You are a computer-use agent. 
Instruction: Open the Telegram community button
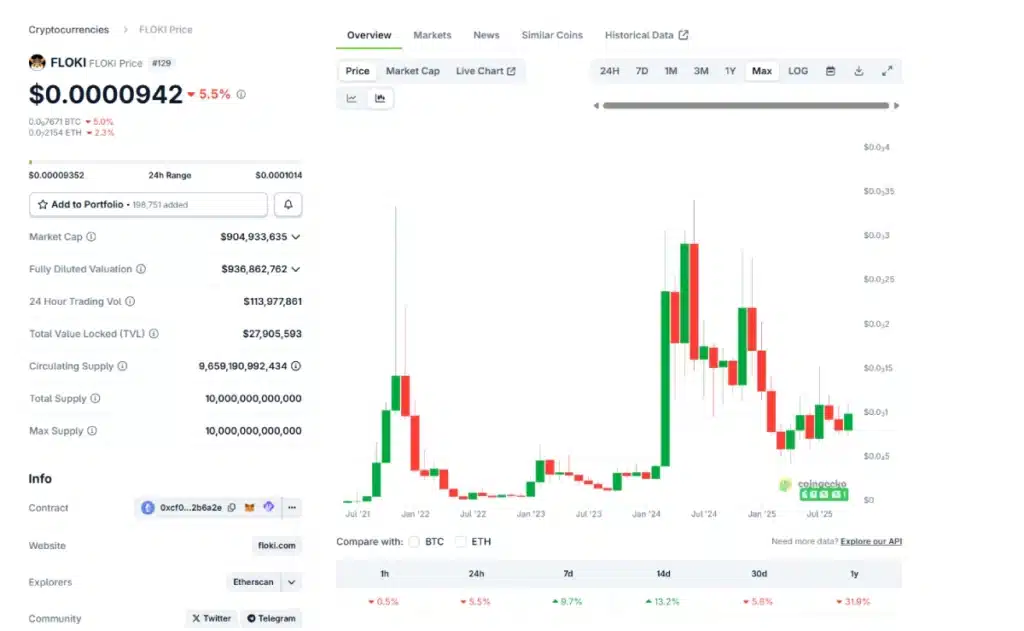[271, 618]
